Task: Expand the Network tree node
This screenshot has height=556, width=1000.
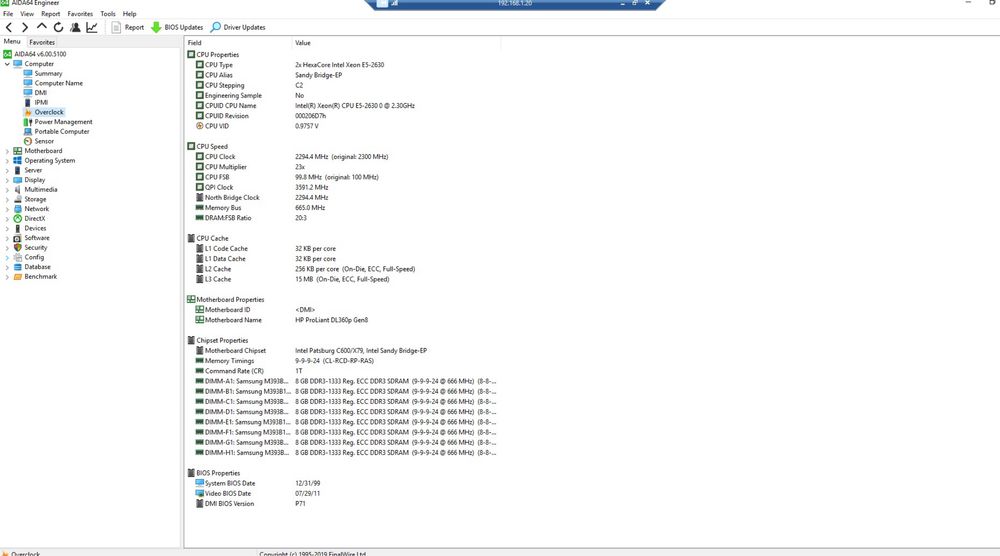Action: 7,209
